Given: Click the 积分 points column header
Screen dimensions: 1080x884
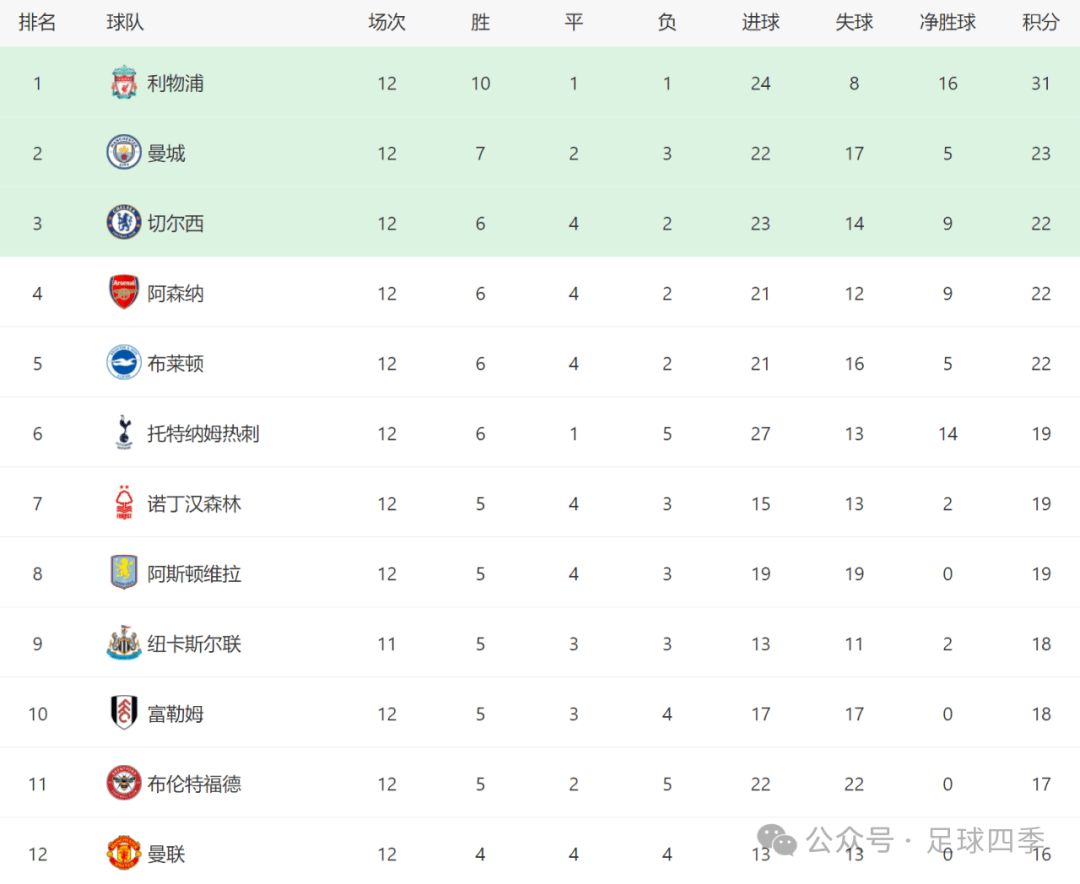Looking at the screenshot, I should [x=1040, y=22].
